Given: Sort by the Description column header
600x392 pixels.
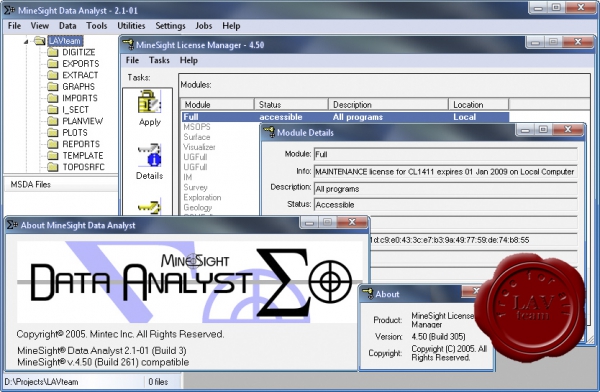Looking at the screenshot, I should [388, 105].
